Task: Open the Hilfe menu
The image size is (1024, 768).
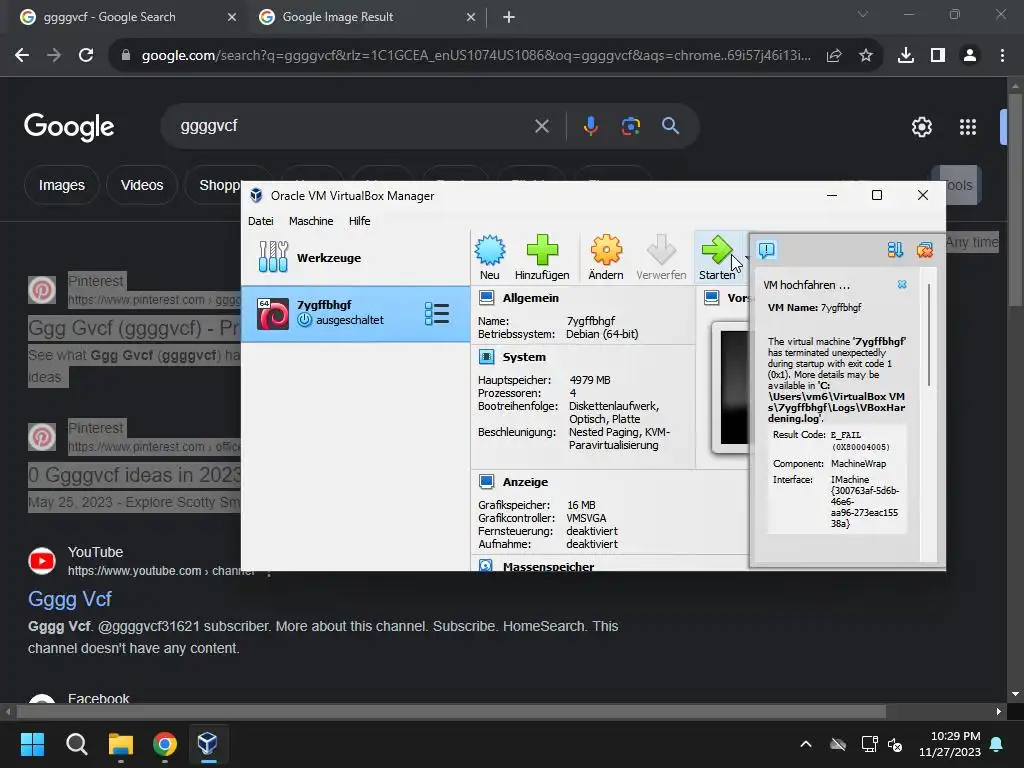Action: (359, 221)
